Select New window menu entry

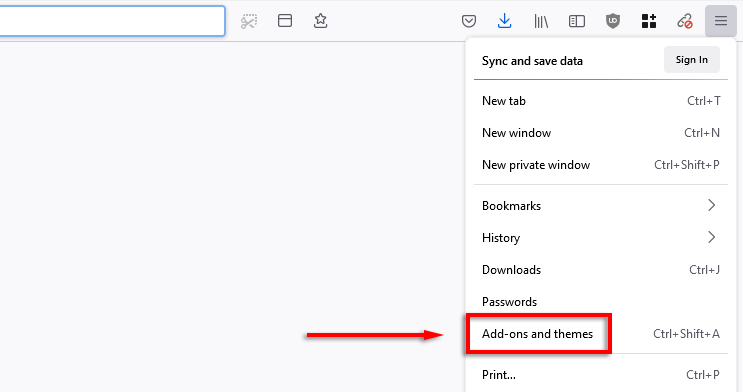pyautogui.click(x=601, y=133)
